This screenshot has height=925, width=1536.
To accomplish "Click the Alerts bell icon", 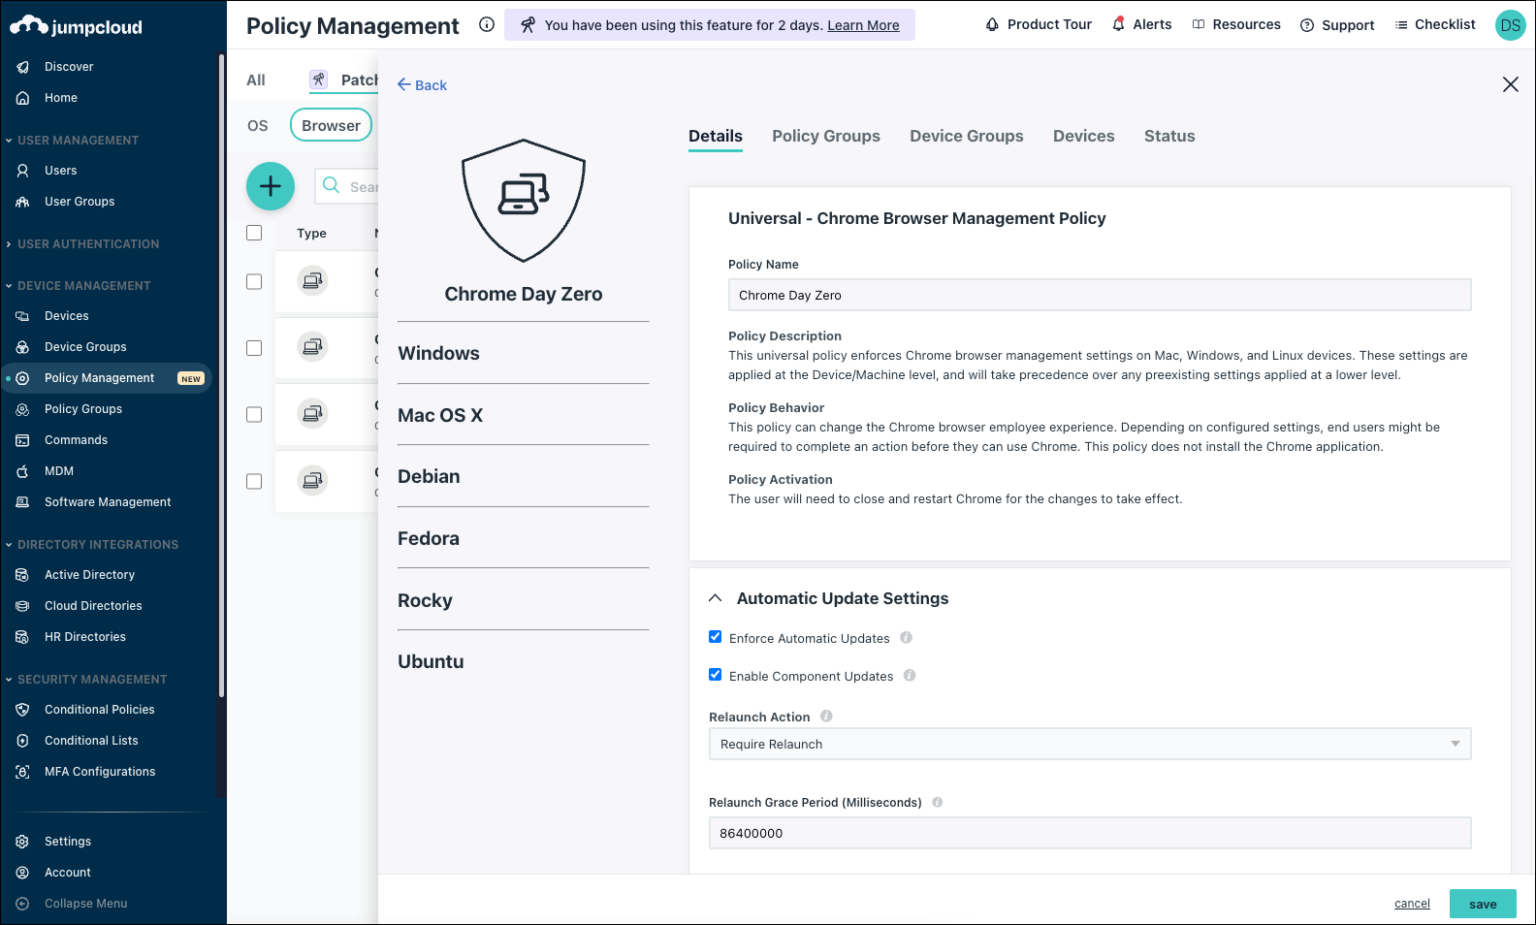I will pyautogui.click(x=1119, y=23).
